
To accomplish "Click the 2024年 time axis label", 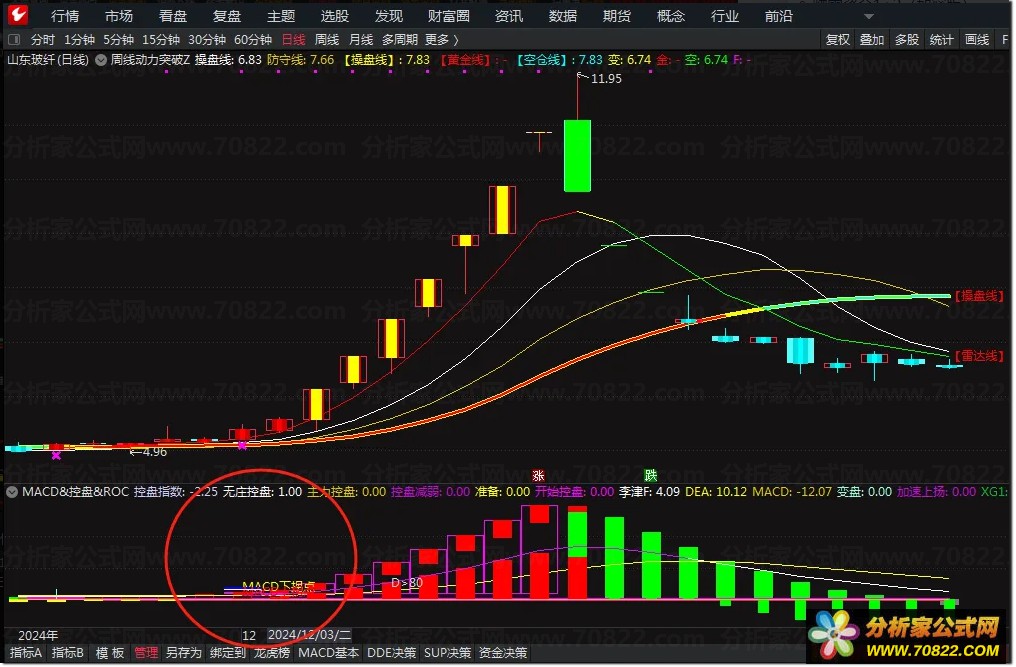I will click(x=38, y=636).
